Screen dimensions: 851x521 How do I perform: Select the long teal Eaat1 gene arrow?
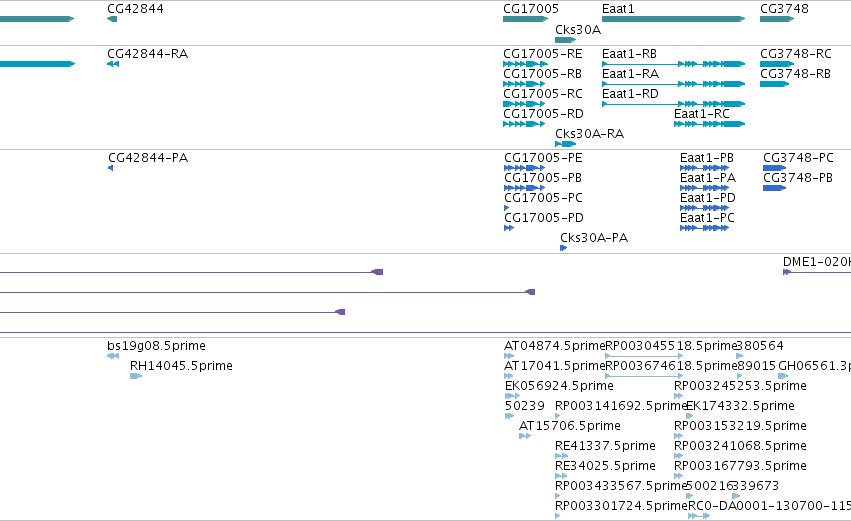(674, 19)
